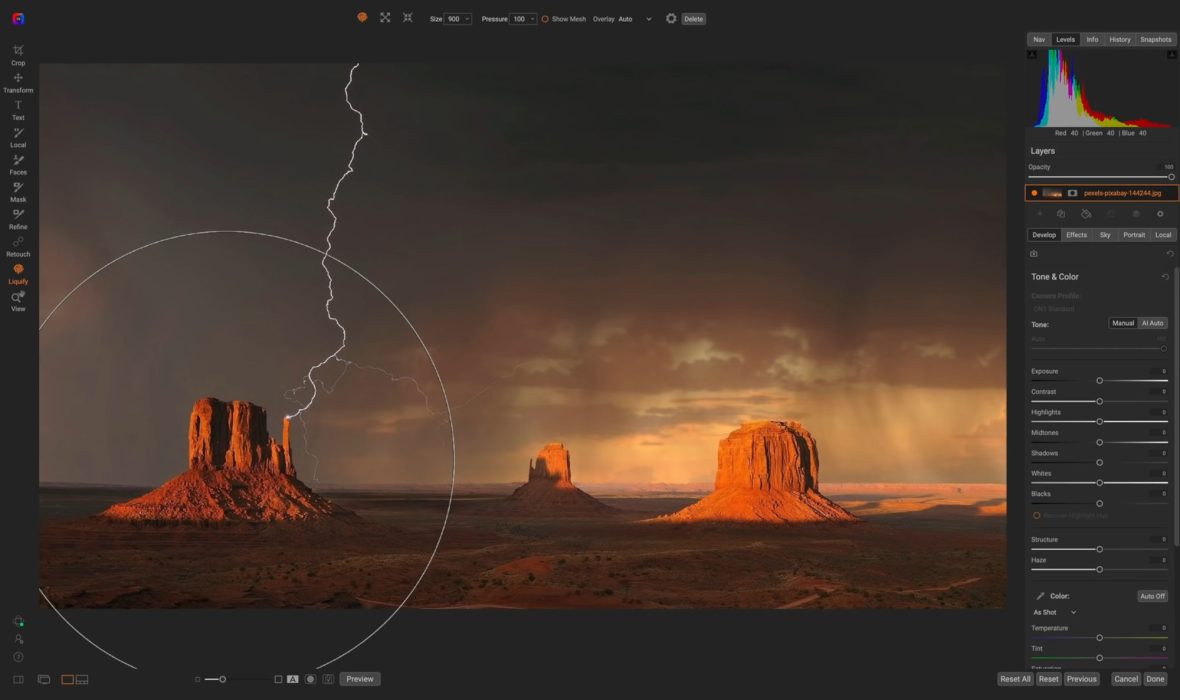This screenshot has height=700, width=1180.
Task: Click the Exposure slider handle
Action: pos(1100,381)
